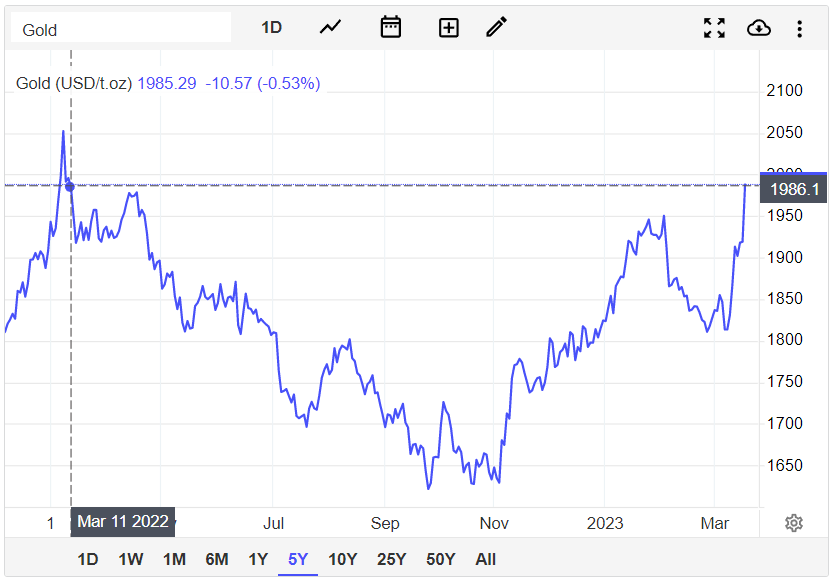Show the All time range

click(485, 559)
